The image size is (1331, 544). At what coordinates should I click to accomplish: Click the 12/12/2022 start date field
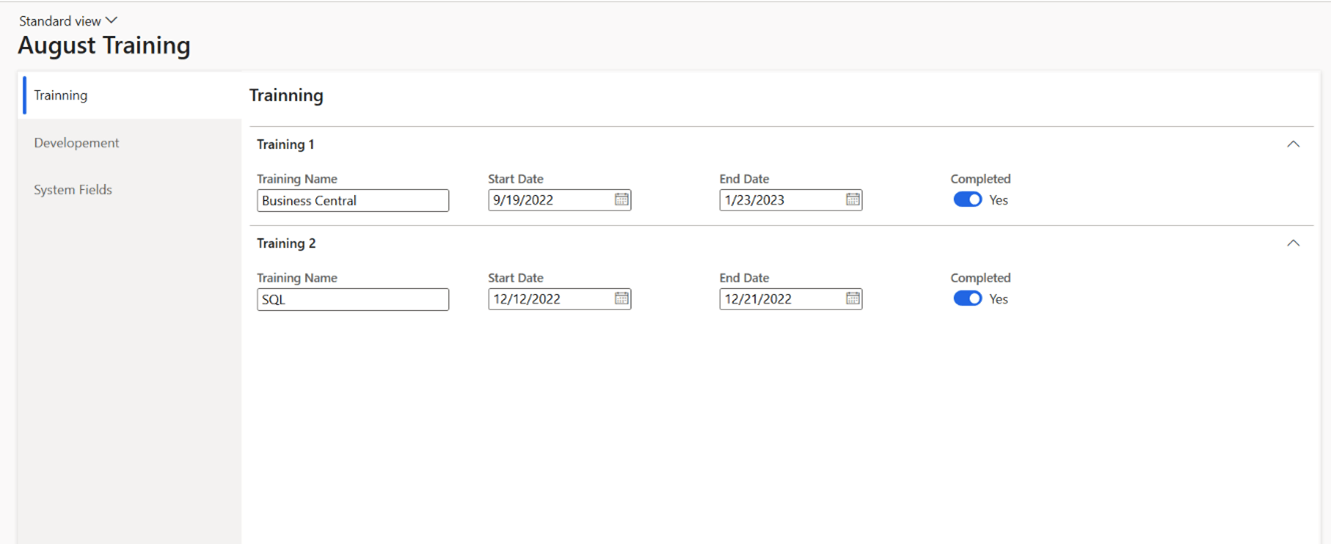548,299
